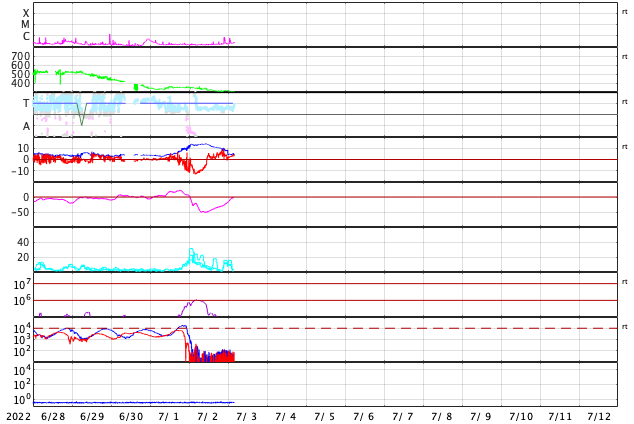The image size is (634, 424).
Task: Click the 500 tick label
Action: point(21,74)
